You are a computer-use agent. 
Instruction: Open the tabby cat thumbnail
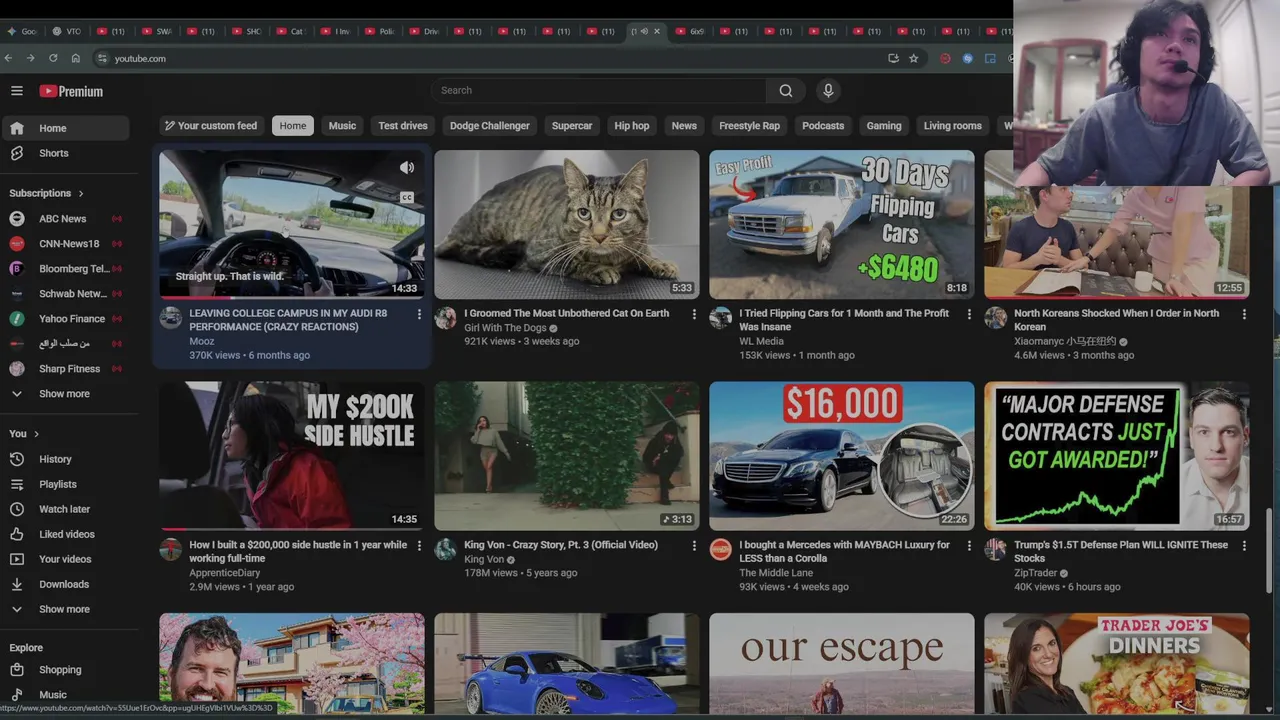click(567, 224)
